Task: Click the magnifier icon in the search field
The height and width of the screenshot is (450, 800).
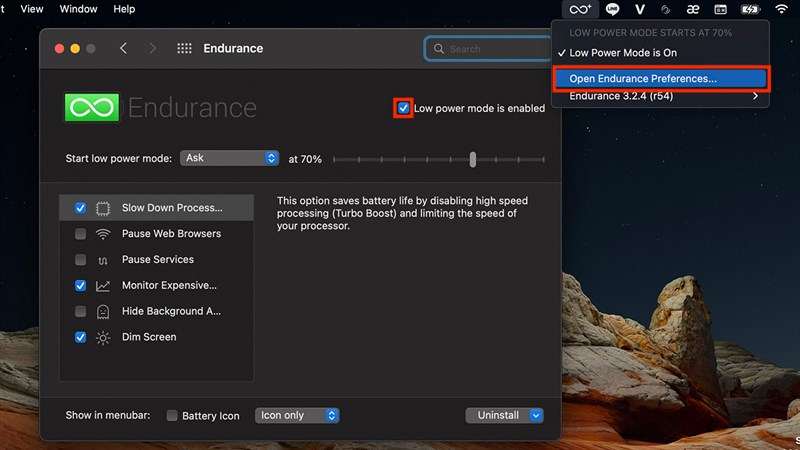Action: click(439, 48)
